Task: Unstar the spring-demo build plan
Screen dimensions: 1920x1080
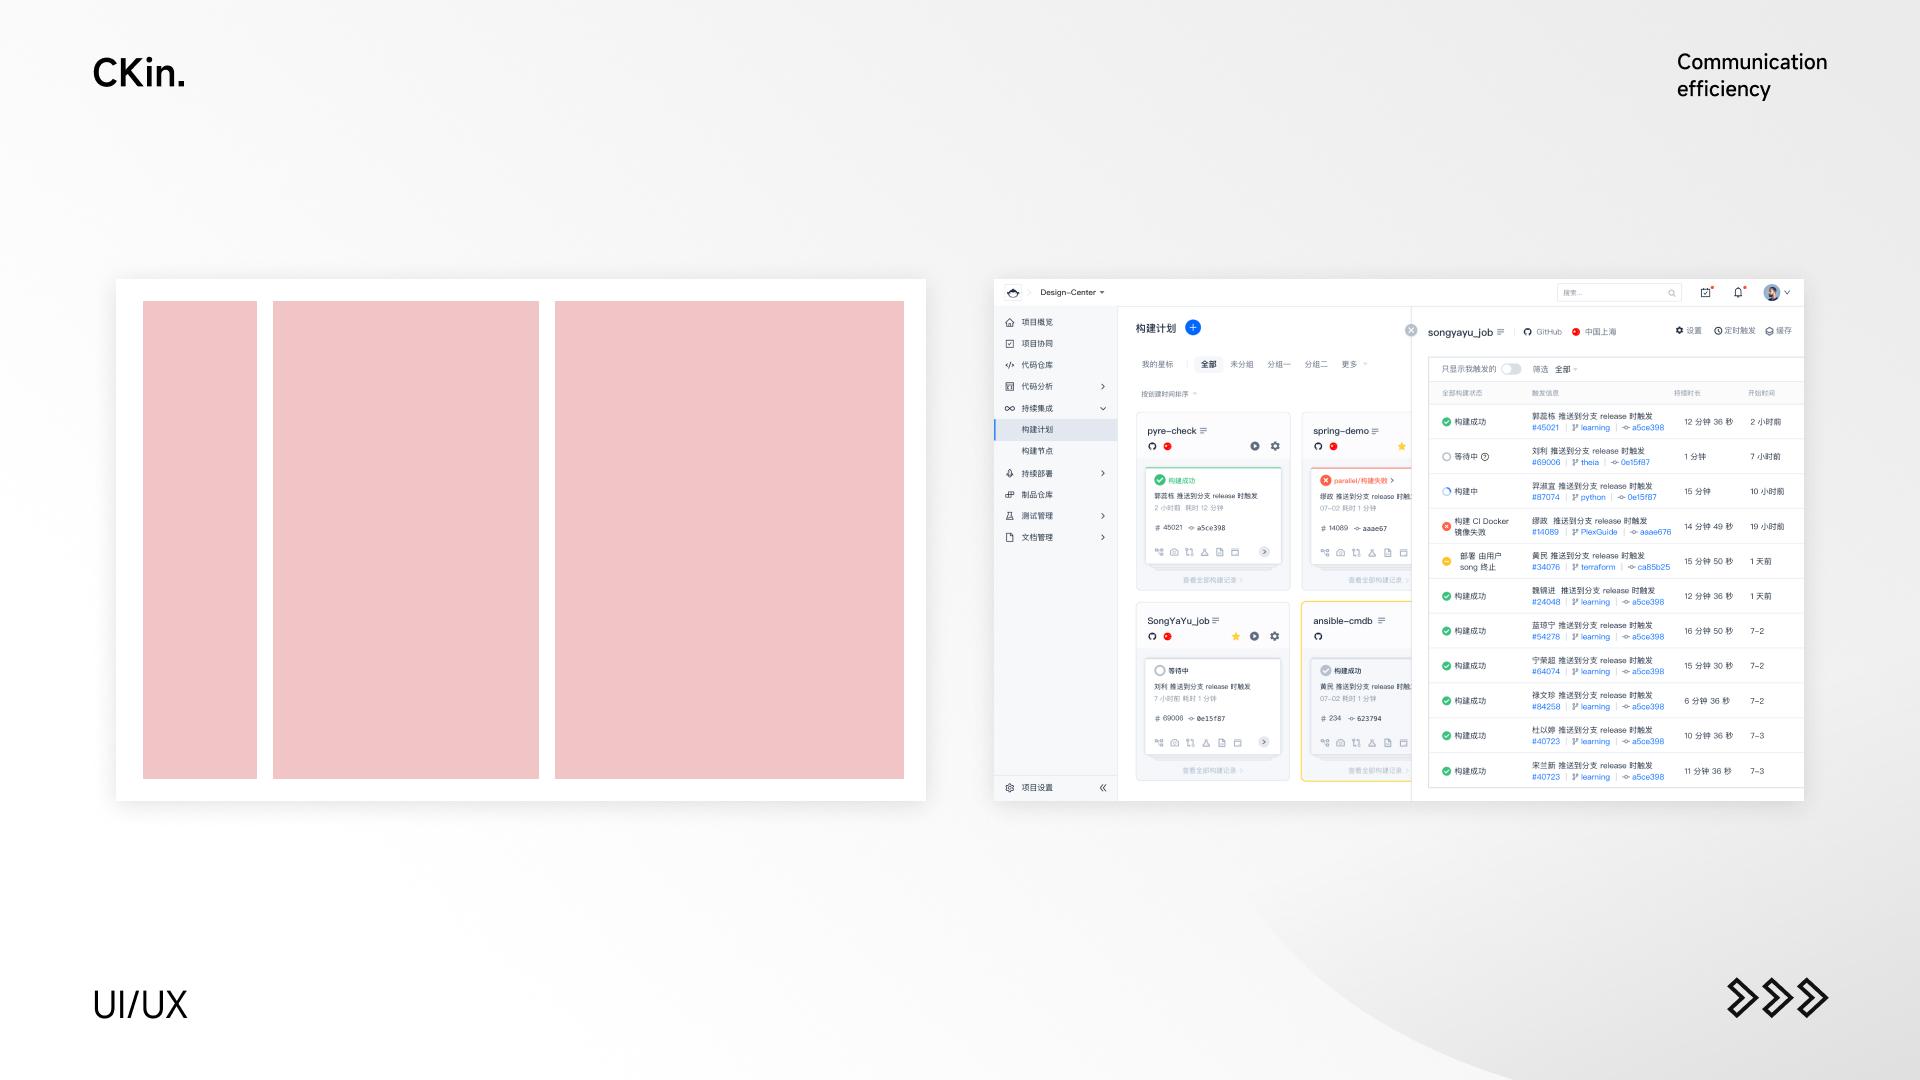Action: point(1401,446)
